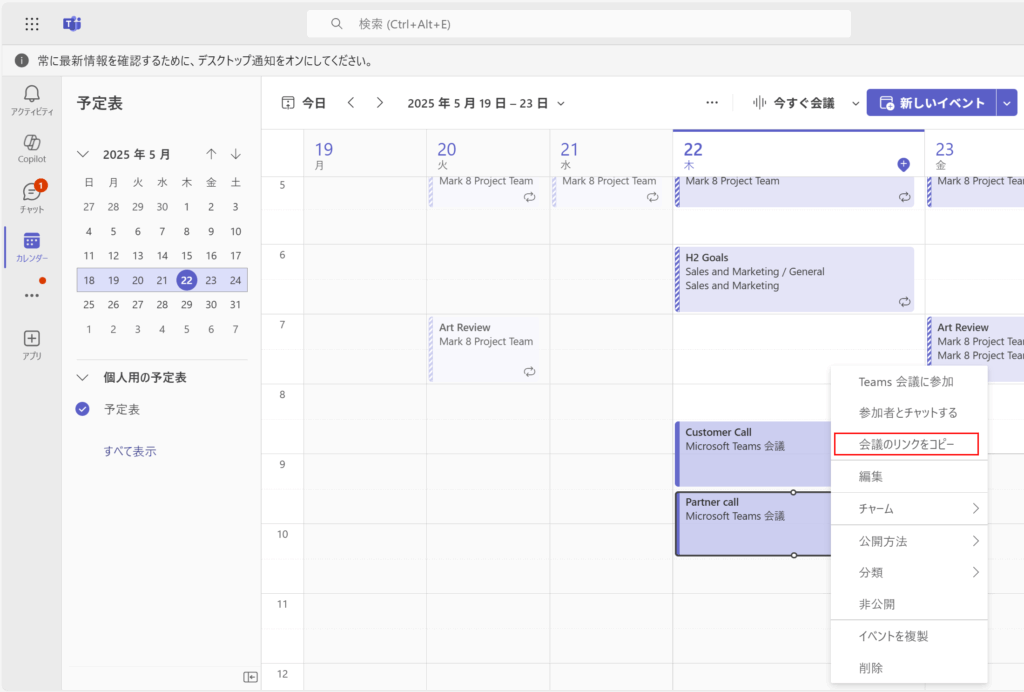Open the date range 2025年5月19日–23日 dropdown
The height and width of the screenshot is (692, 1024).
pyautogui.click(x=486, y=103)
